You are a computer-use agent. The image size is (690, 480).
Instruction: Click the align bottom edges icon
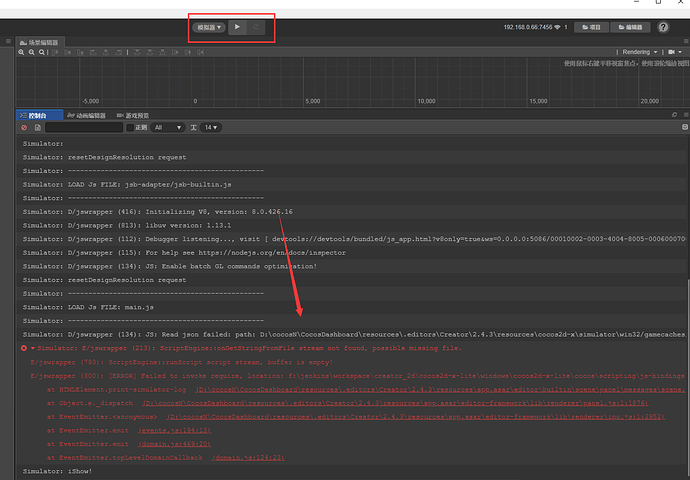[80, 52]
